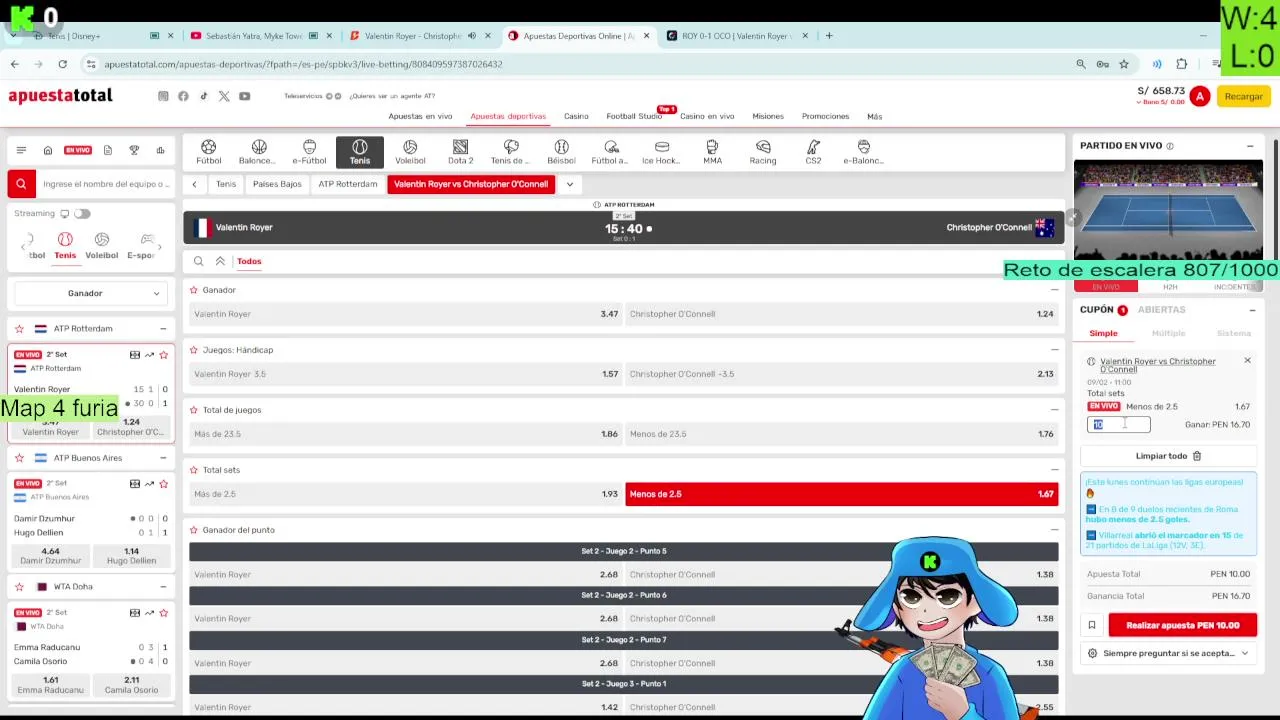Collapse the Cupón panel
The image size is (1280, 720).
tap(1252, 310)
